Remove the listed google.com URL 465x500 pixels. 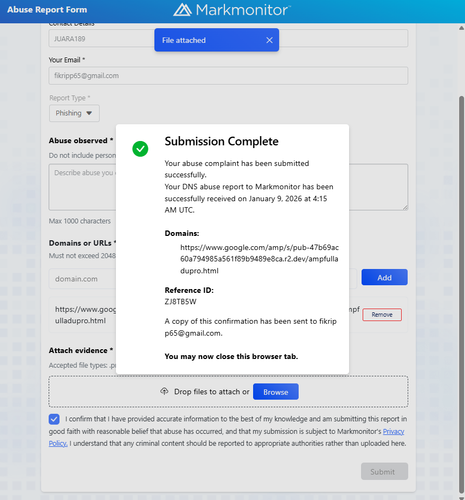[x=382, y=315]
